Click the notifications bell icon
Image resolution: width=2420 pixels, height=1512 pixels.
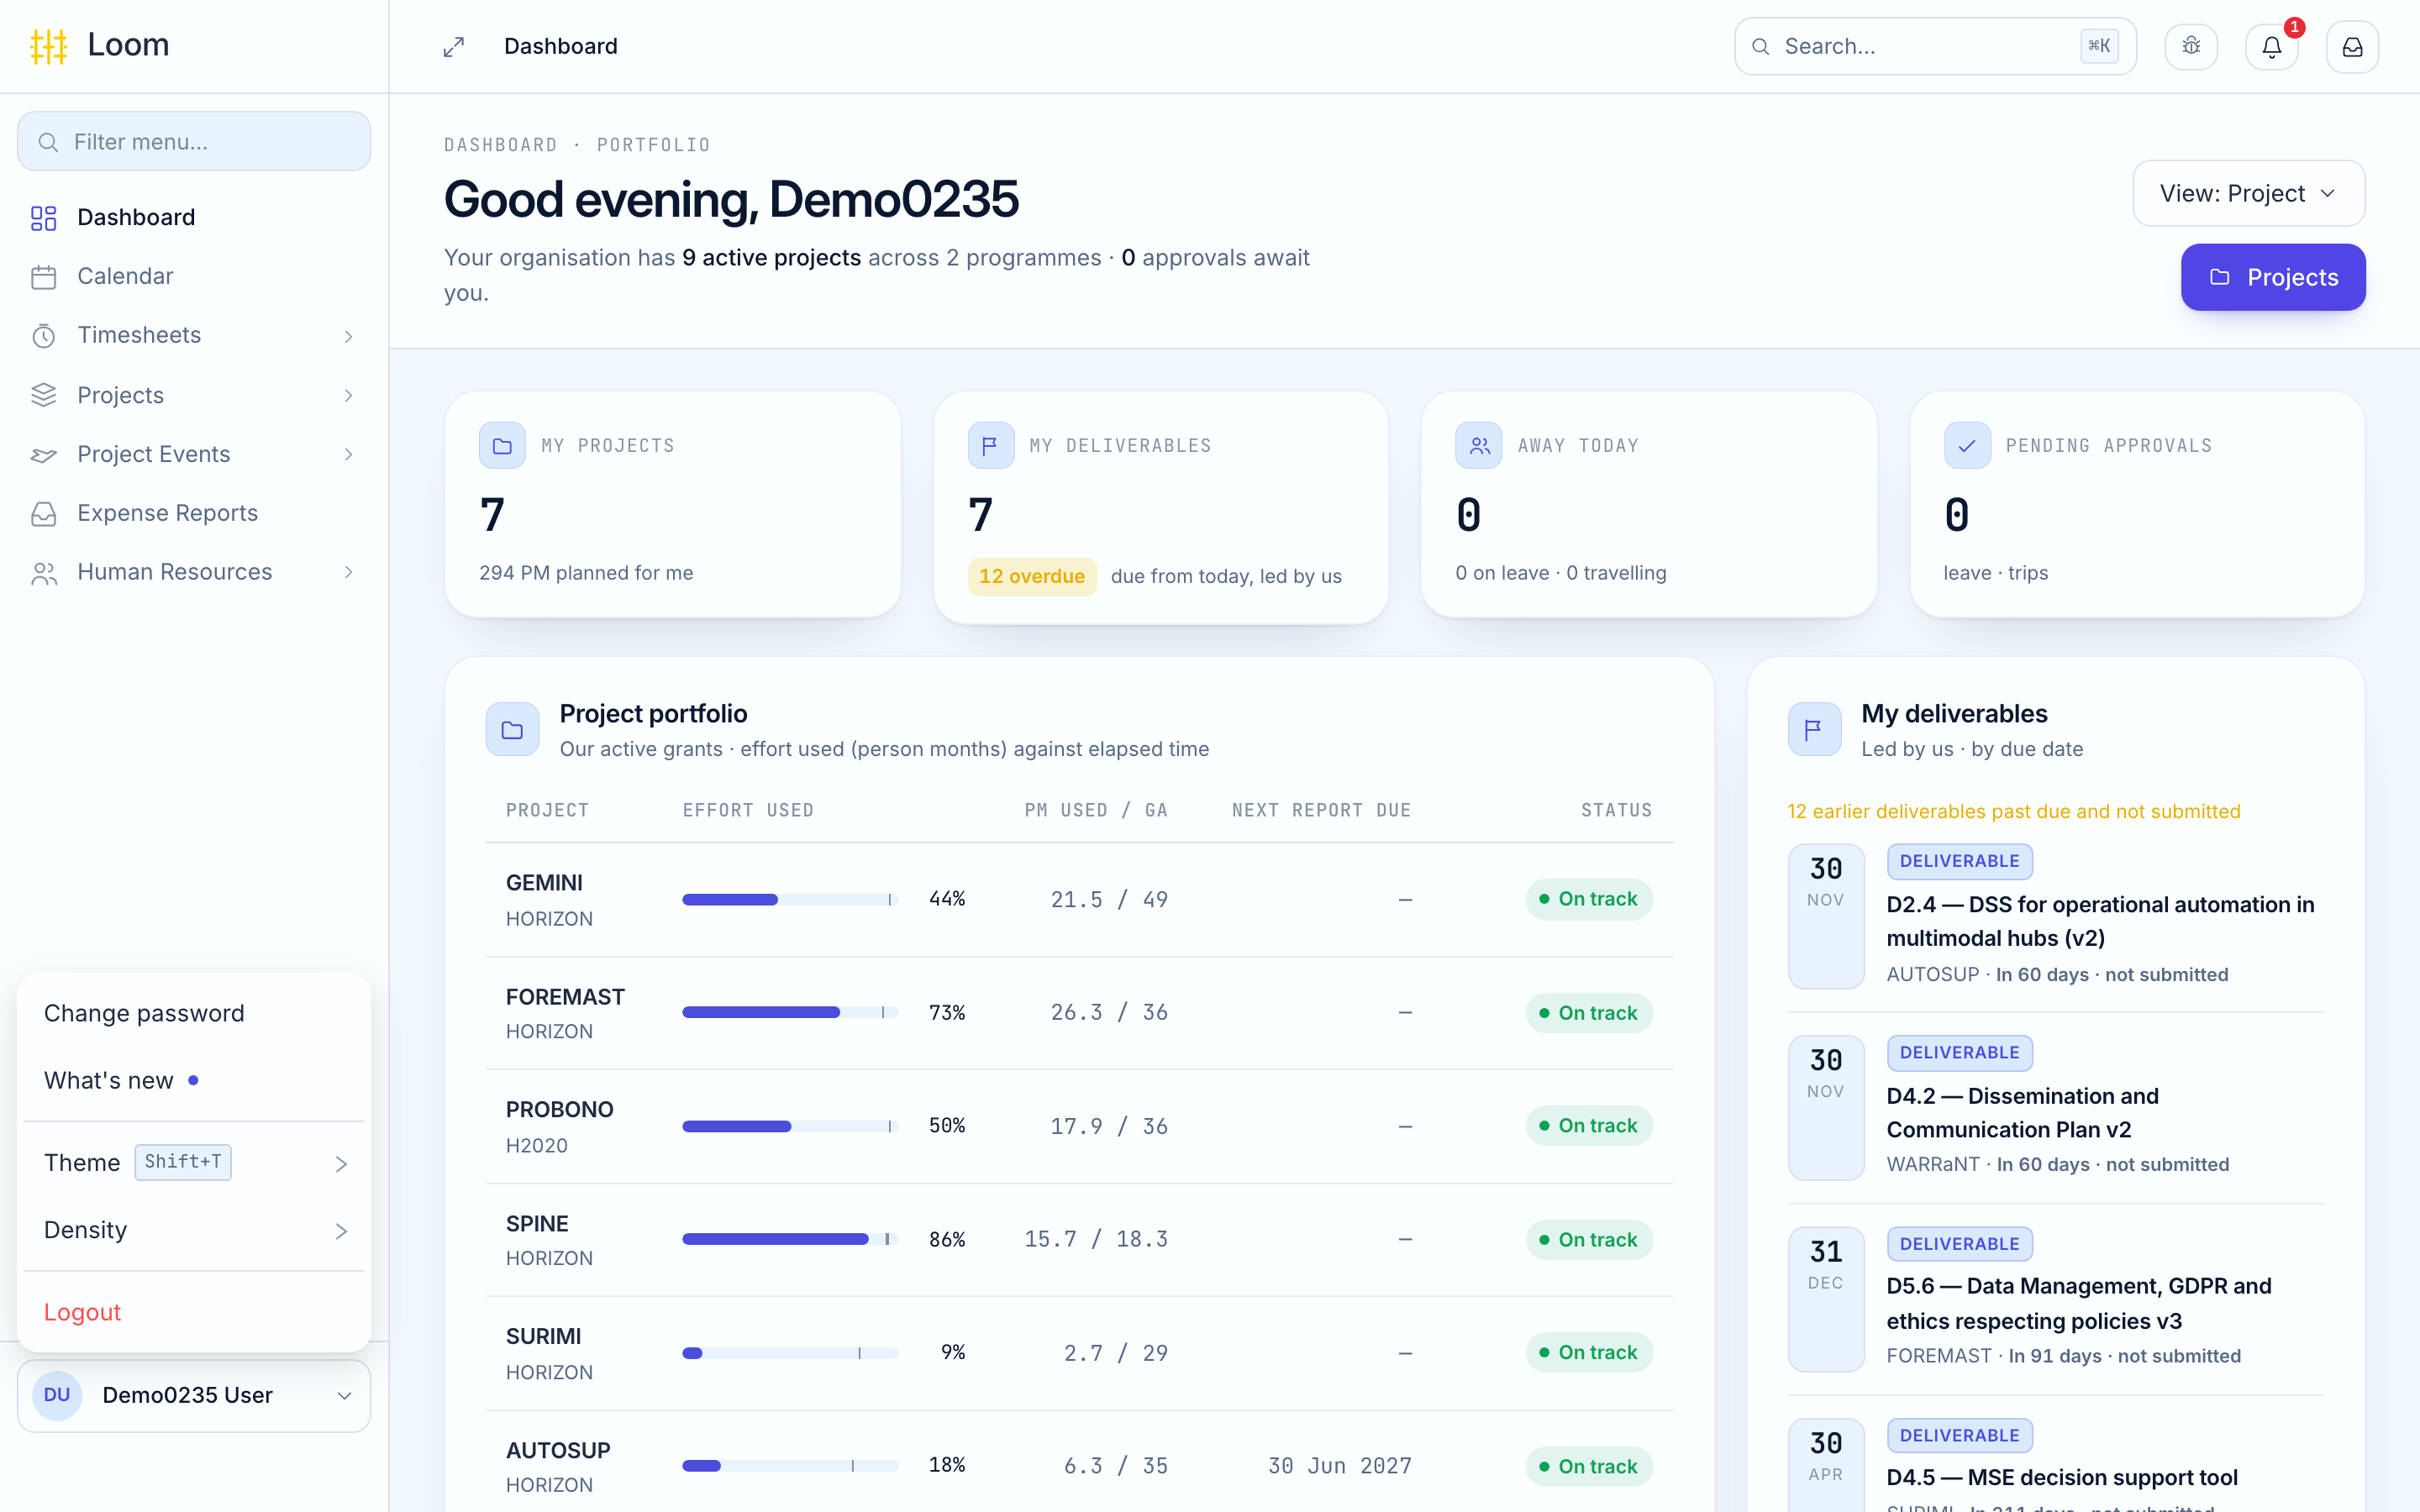[x=2271, y=47]
